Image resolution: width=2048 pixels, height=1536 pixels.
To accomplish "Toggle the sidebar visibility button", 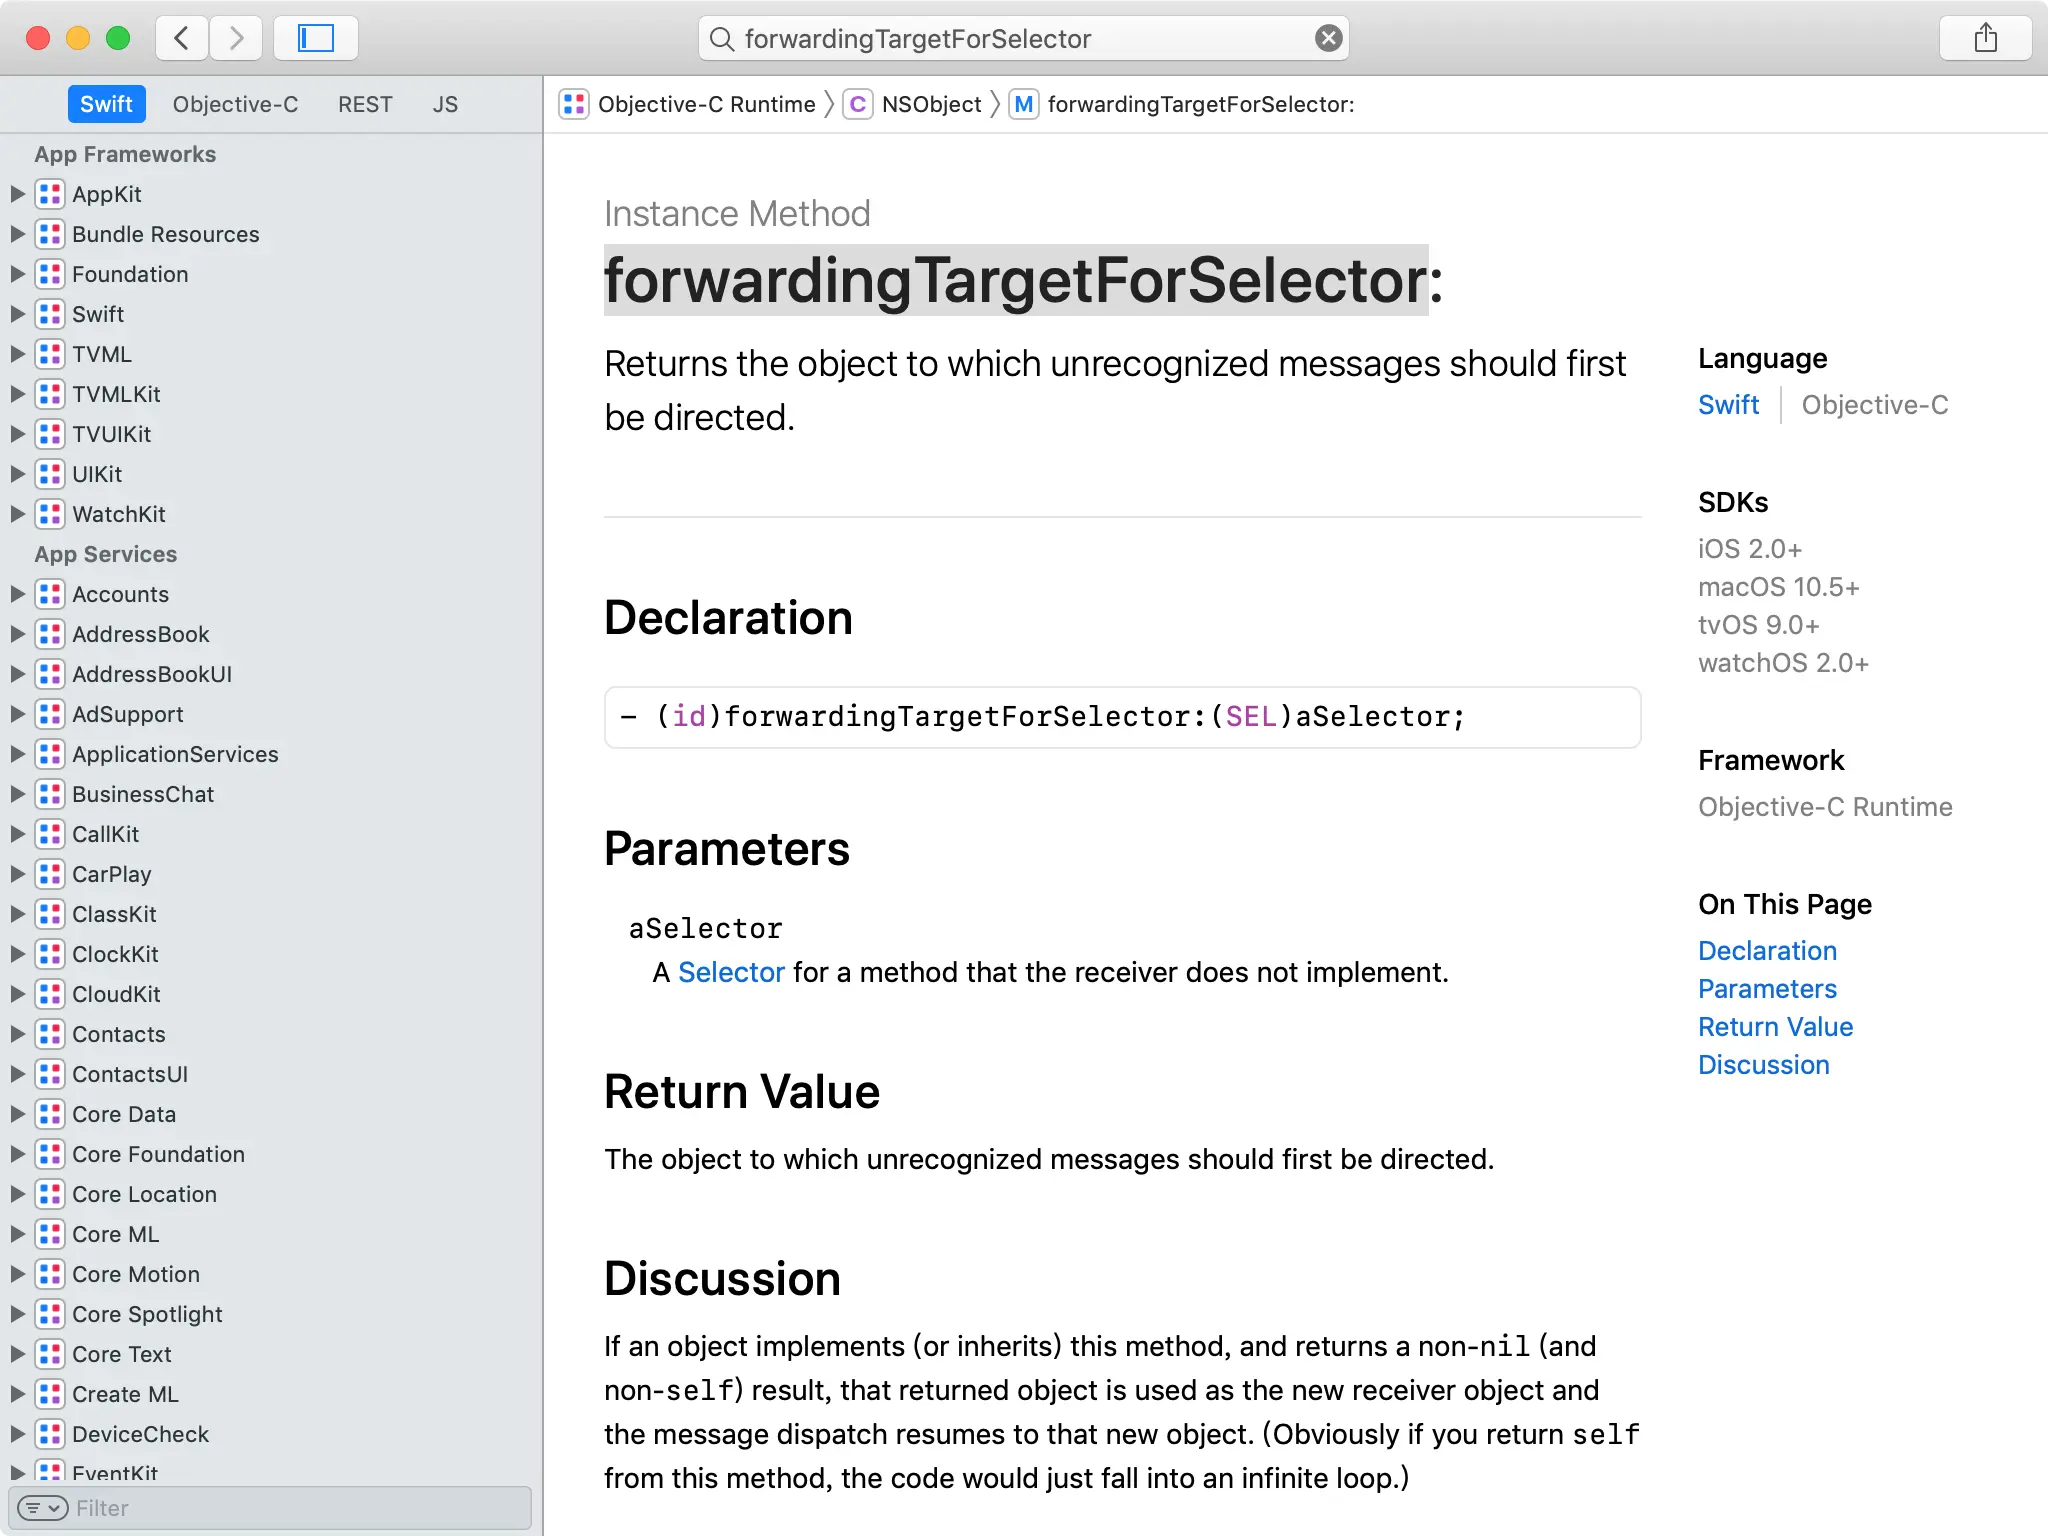I will click(315, 38).
